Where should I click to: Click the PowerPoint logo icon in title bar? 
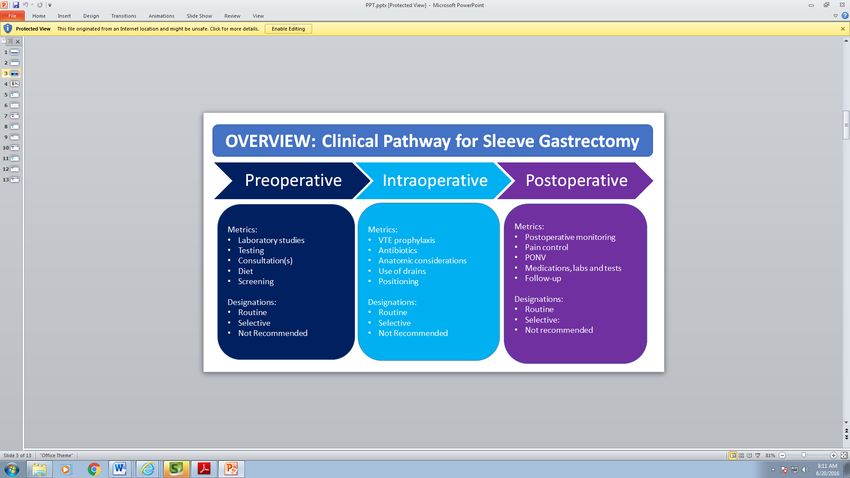[4, 5]
